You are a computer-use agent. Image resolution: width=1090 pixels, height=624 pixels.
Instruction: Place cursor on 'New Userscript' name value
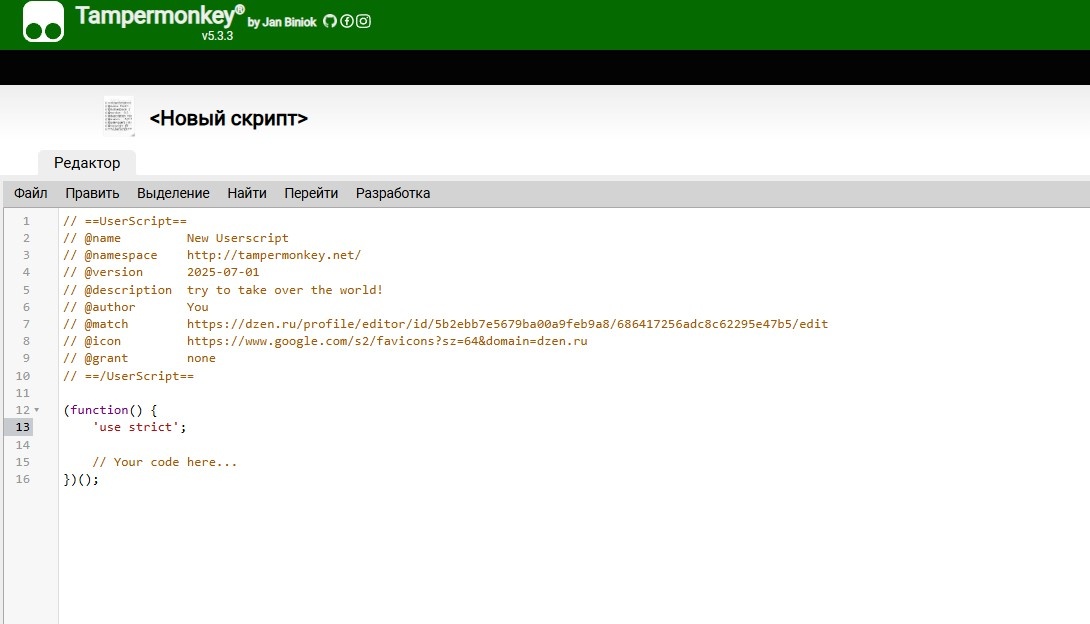[238, 238]
